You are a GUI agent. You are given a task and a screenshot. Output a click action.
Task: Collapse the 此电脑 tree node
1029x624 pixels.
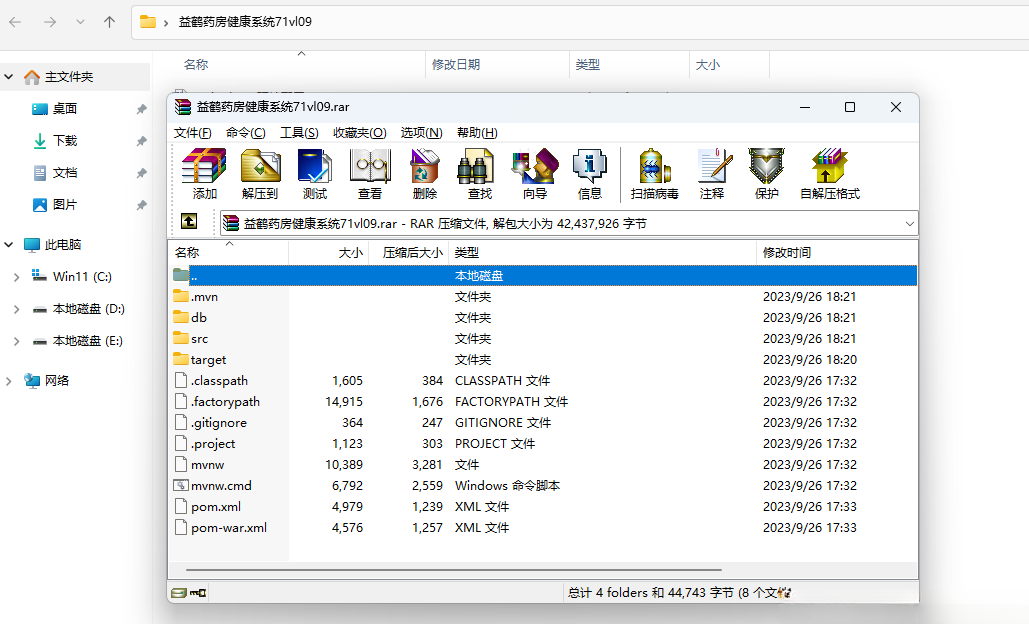pos(9,245)
